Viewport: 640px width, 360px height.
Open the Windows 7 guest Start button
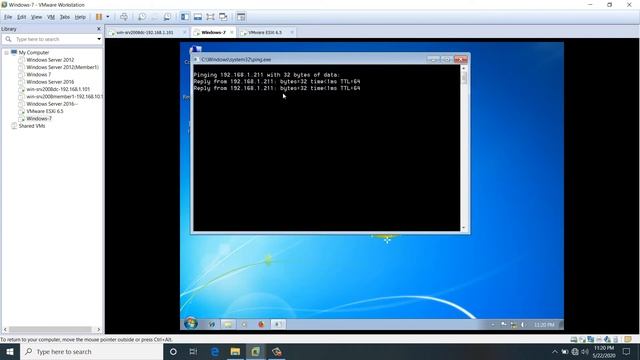(191, 324)
